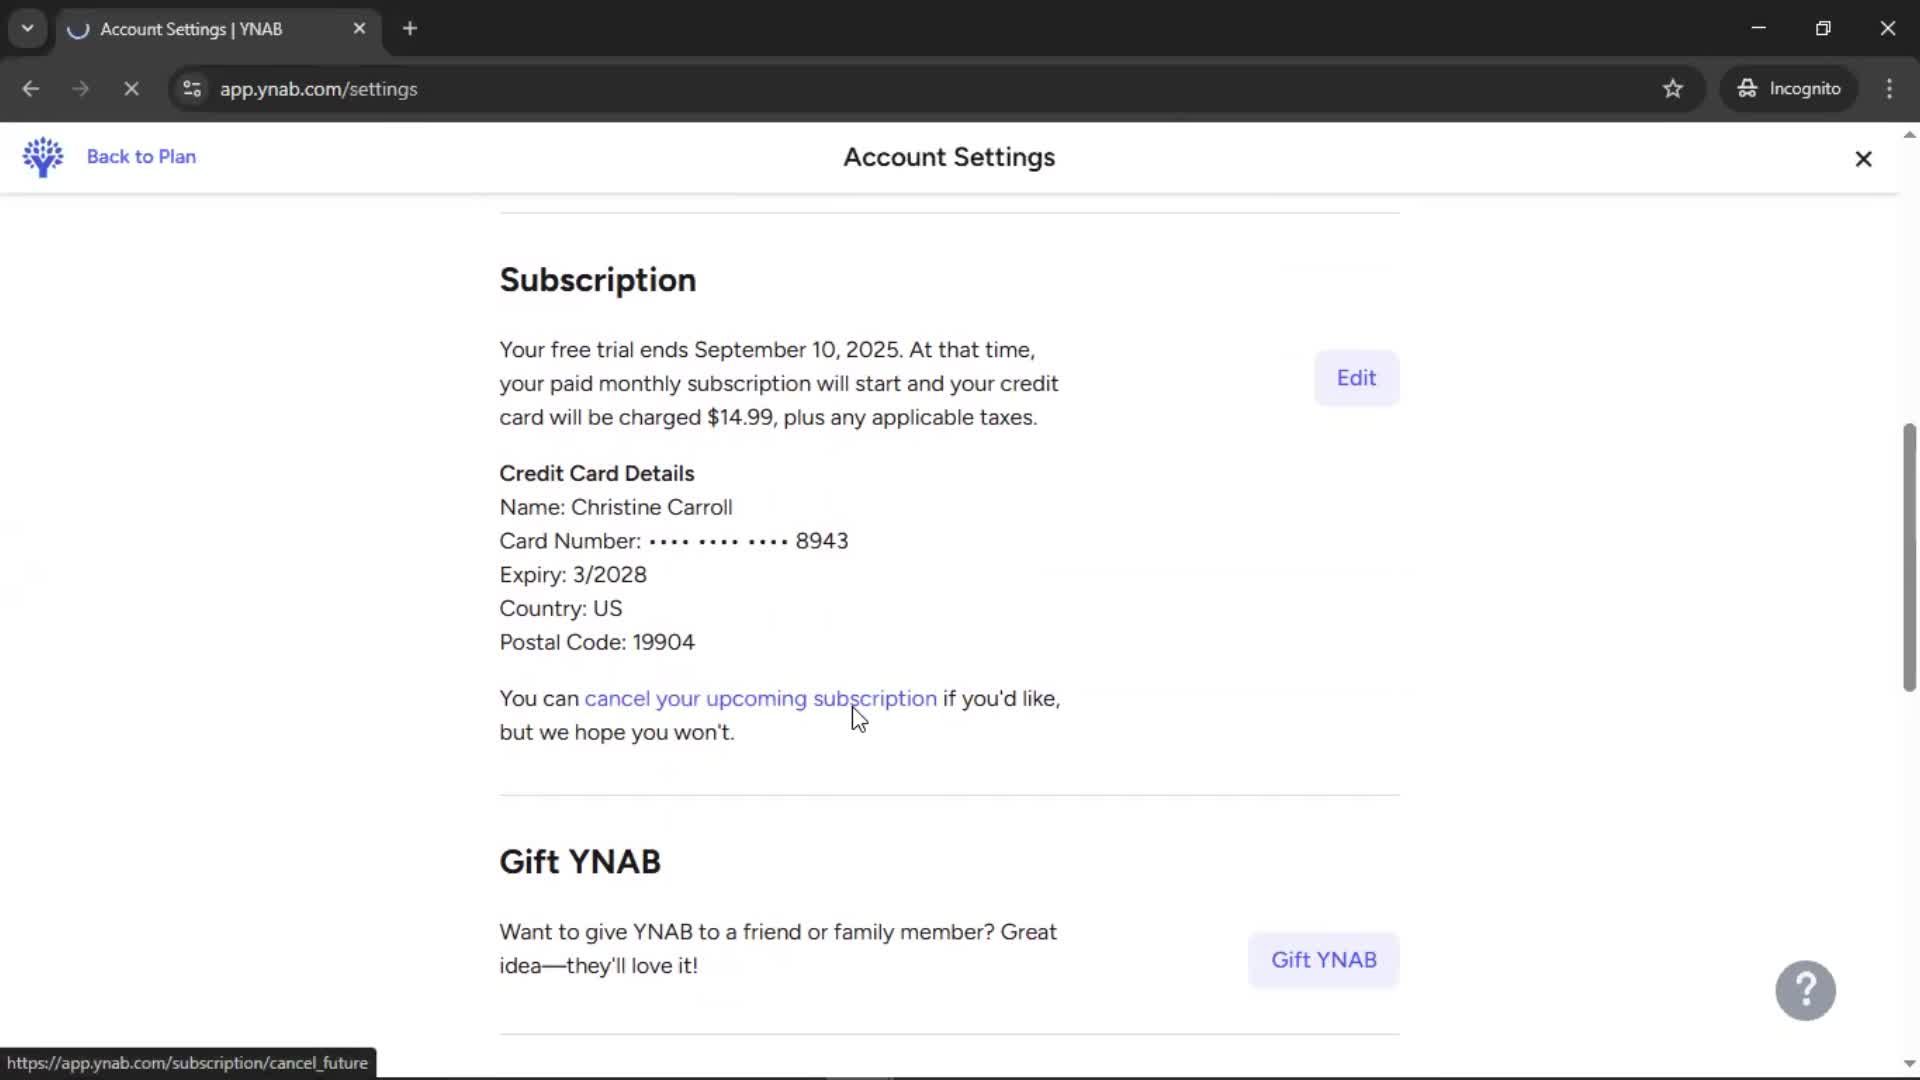Open site information icon in address bar
The width and height of the screenshot is (1920, 1080).
tap(192, 89)
